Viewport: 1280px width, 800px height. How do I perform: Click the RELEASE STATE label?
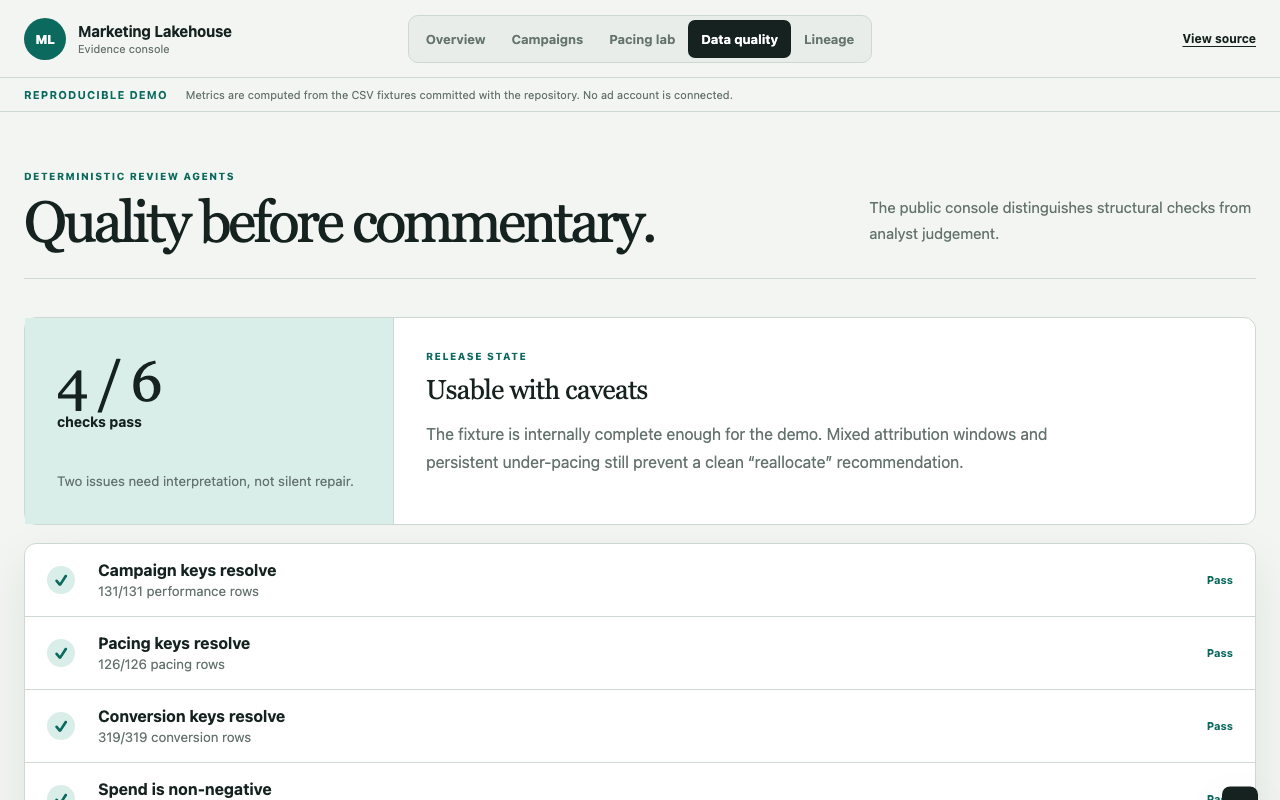point(476,356)
